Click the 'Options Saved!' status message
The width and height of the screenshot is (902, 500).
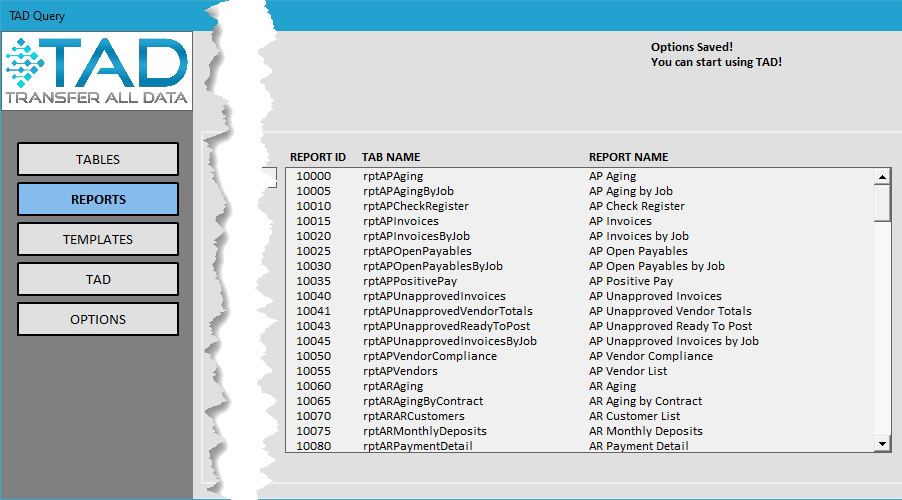(x=691, y=47)
